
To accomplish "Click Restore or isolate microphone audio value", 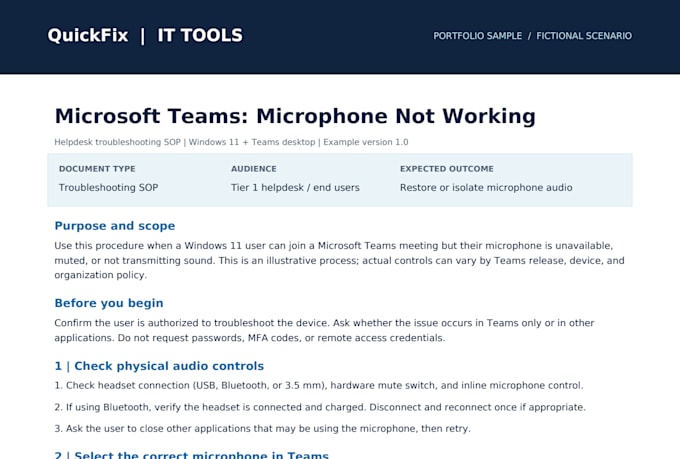I will 486,187.
